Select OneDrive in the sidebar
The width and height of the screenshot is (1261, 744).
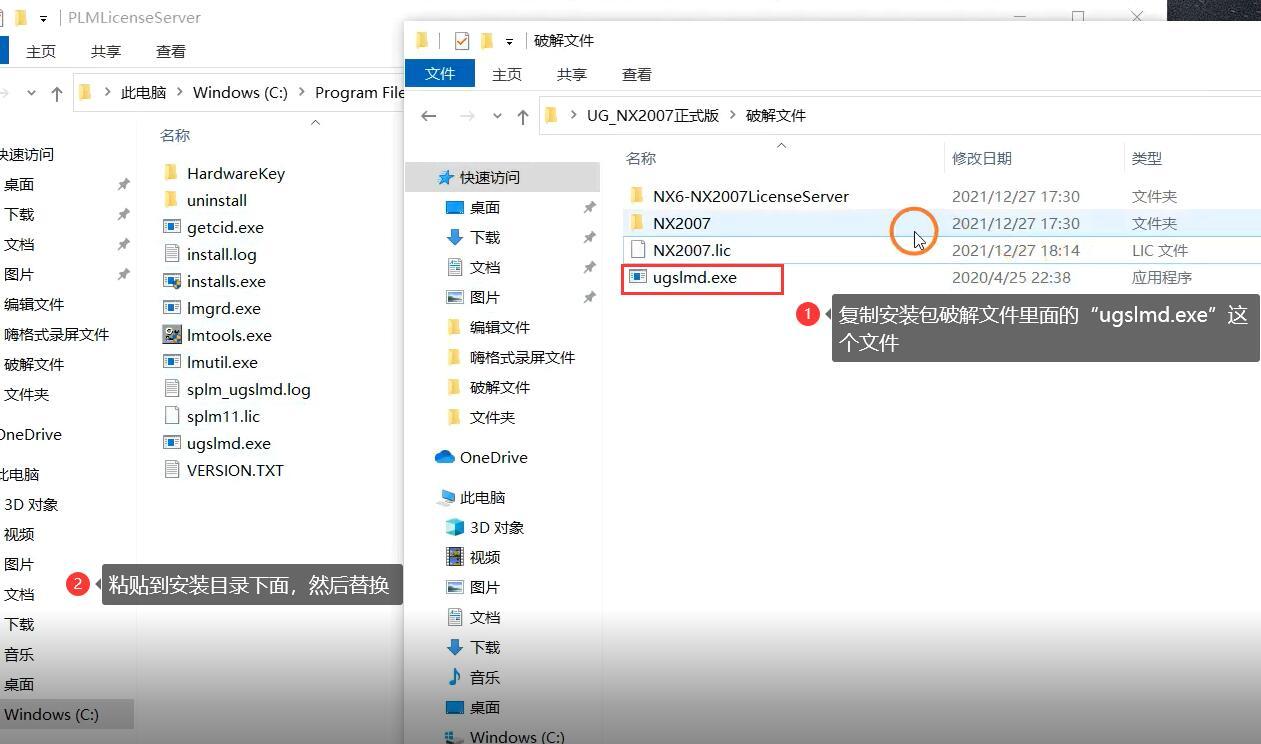[x=491, y=457]
